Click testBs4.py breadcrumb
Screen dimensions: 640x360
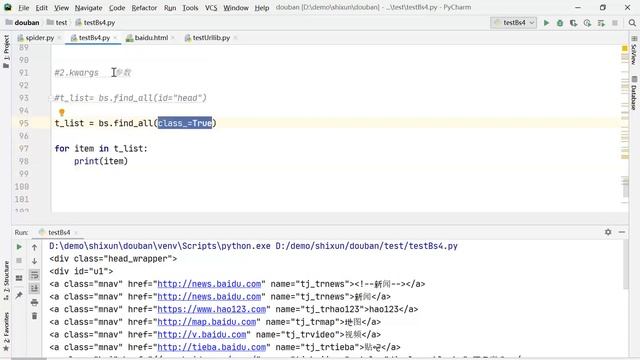point(95,23)
